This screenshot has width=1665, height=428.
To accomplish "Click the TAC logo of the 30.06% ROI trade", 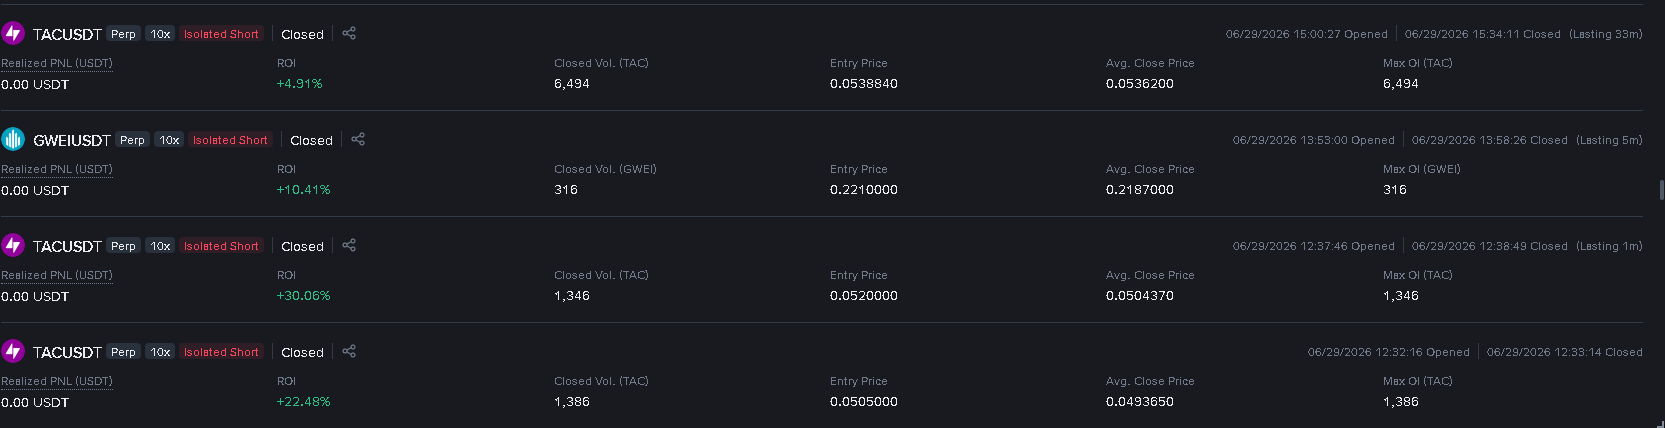I will (13, 245).
